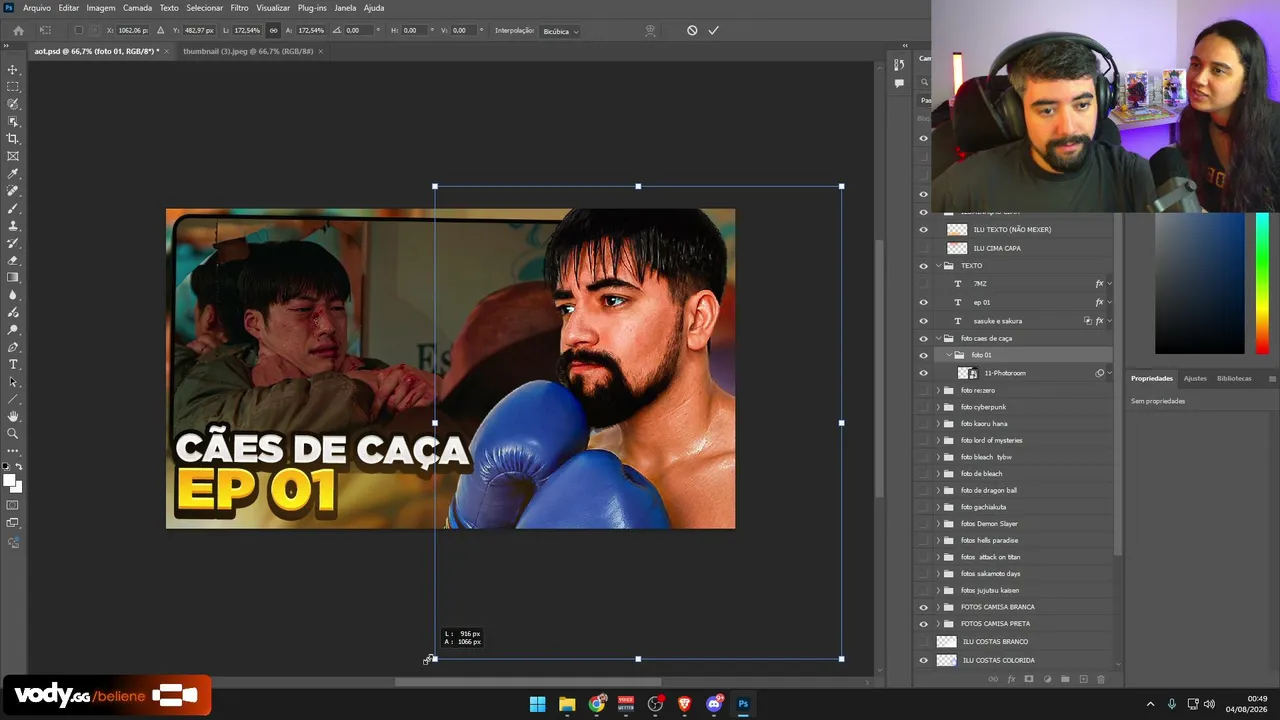Hide the 11-Photoroom layer
Viewport: 1280px width, 720px height.
click(923, 373)
